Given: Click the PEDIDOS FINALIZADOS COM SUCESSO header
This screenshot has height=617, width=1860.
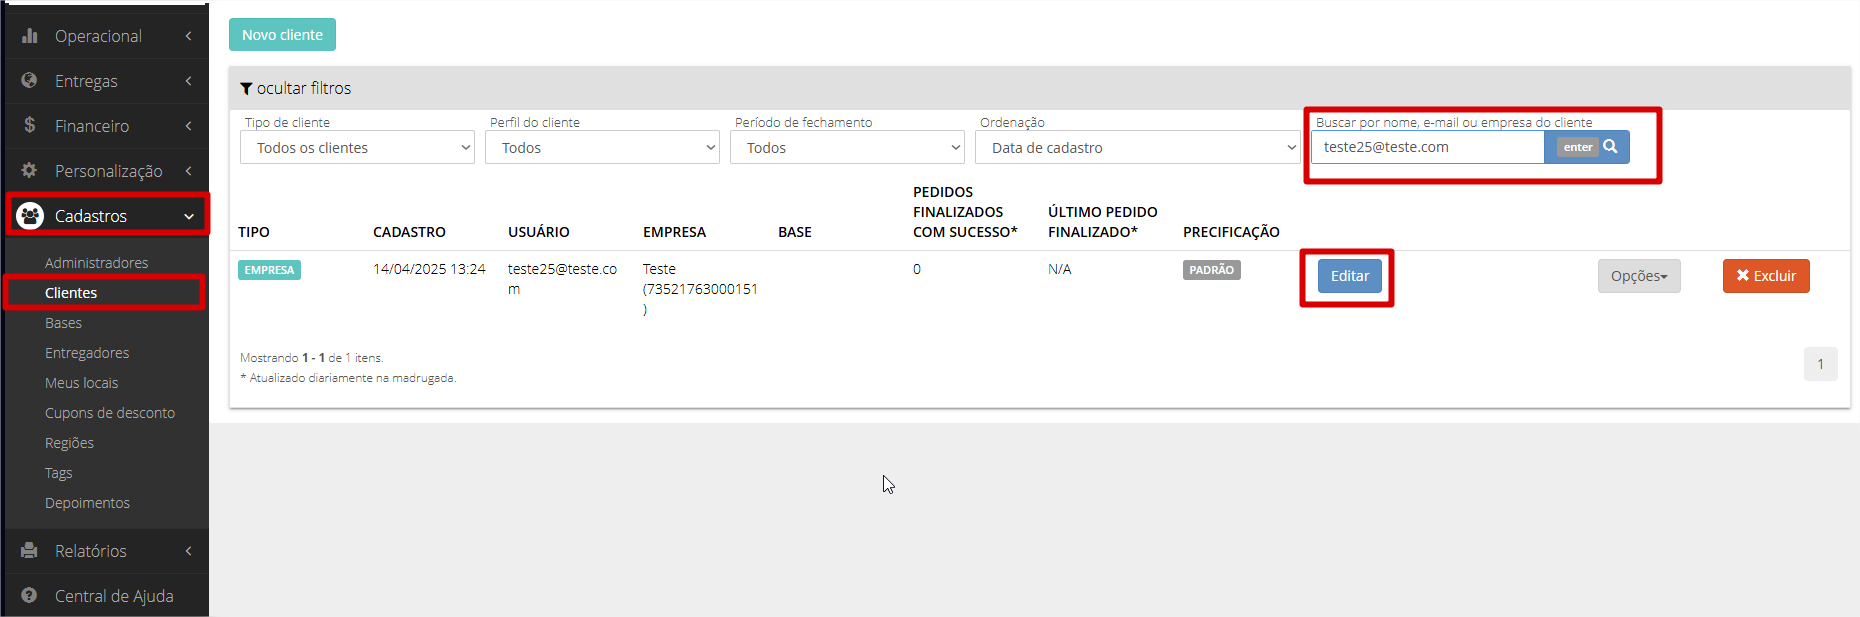Looking at the screenshot, I should click(x=964, y=212).
